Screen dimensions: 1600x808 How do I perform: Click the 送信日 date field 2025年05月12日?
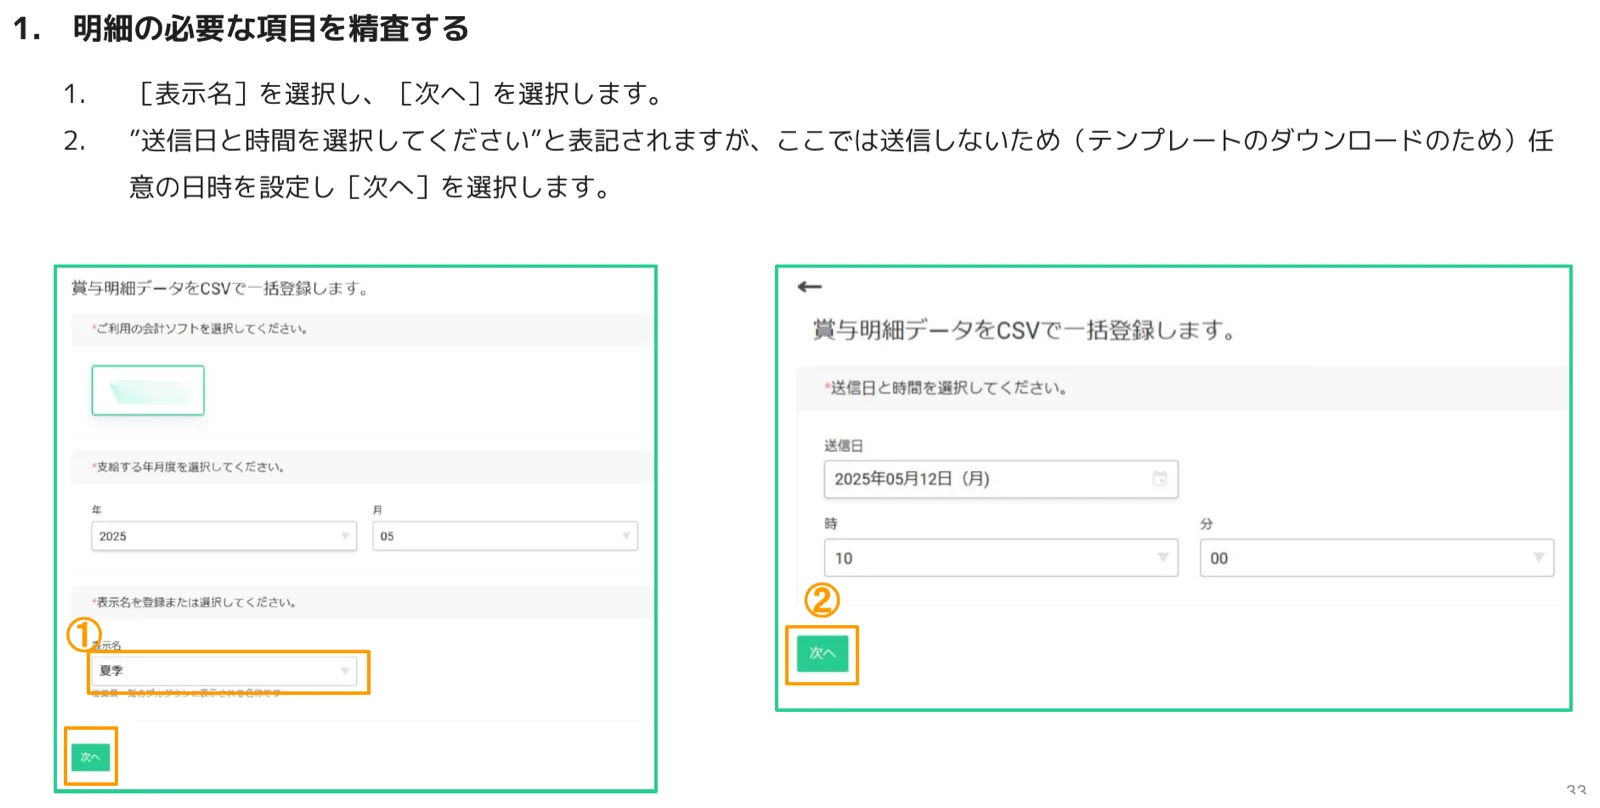1001,479
